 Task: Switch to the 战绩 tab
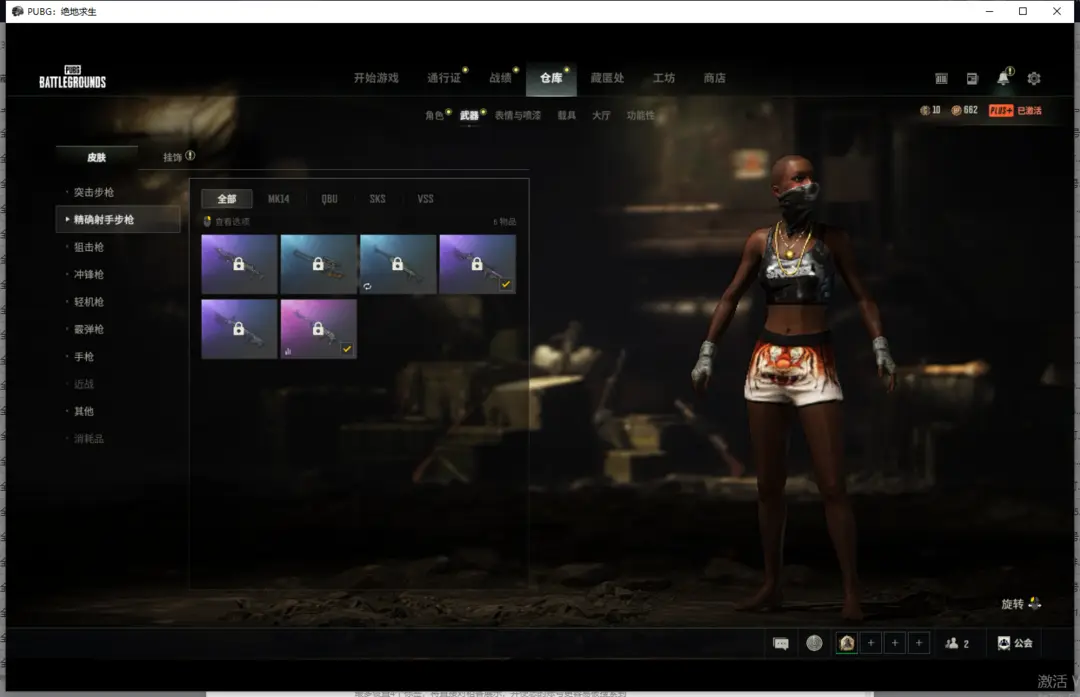click(501, 78)
